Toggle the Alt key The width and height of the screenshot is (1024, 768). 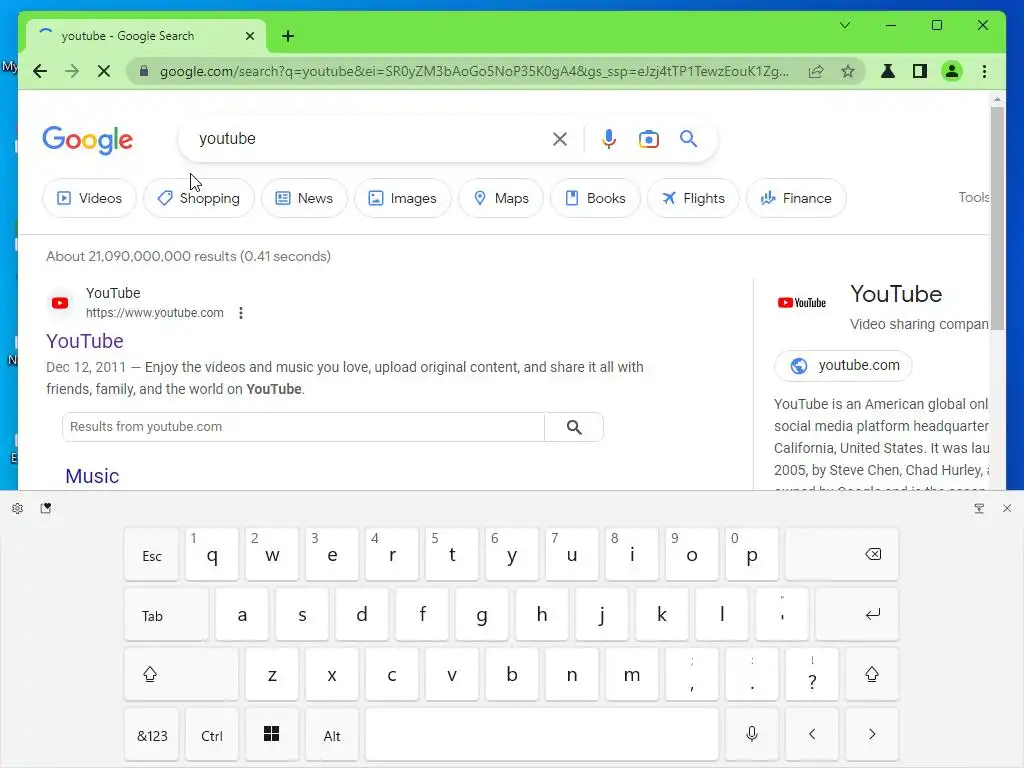click(332, 735)
